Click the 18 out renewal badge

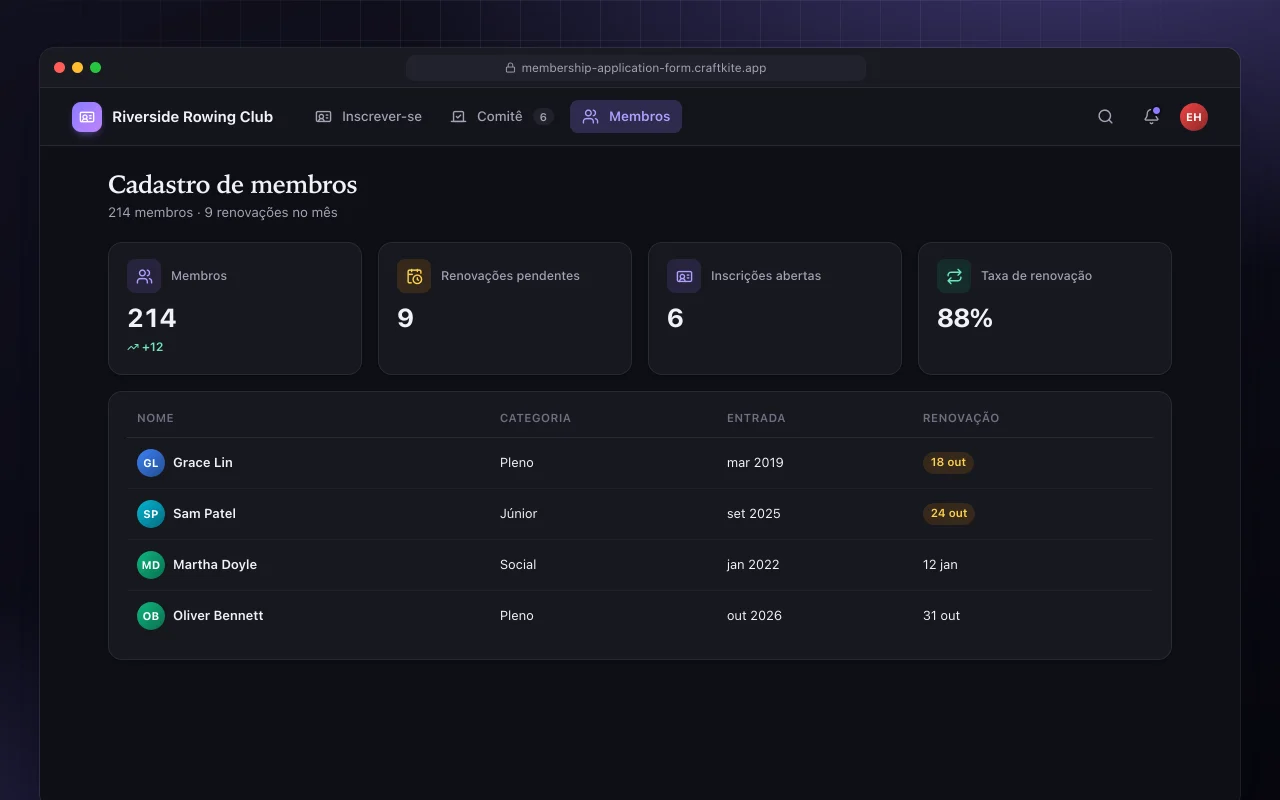(x=948, y=463)
